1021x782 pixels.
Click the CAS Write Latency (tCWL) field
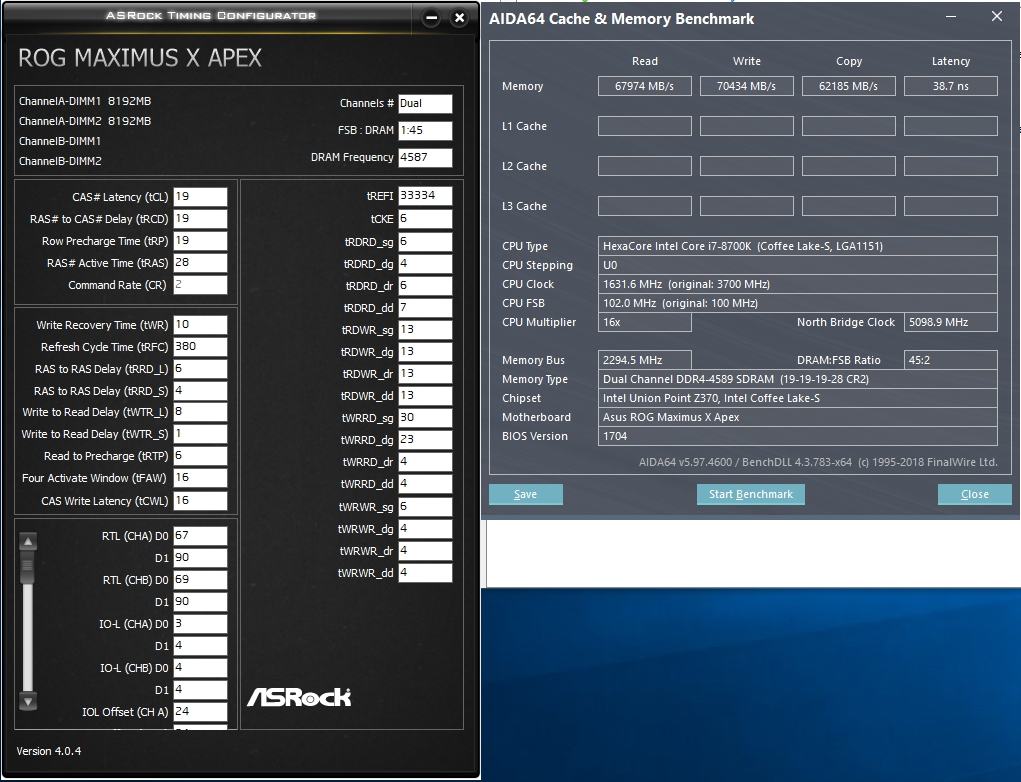click(x=201, y=501)
